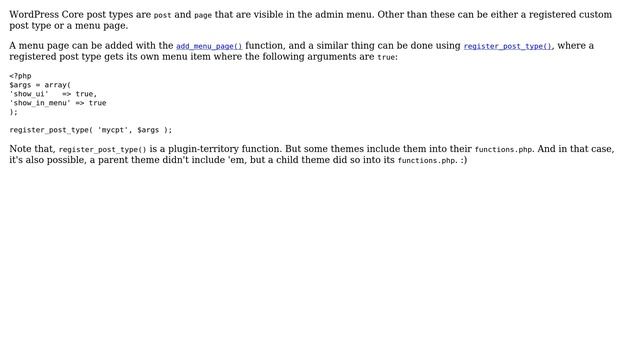
Task: Click the '<?php' opening code line
Action: pos(20,76)
